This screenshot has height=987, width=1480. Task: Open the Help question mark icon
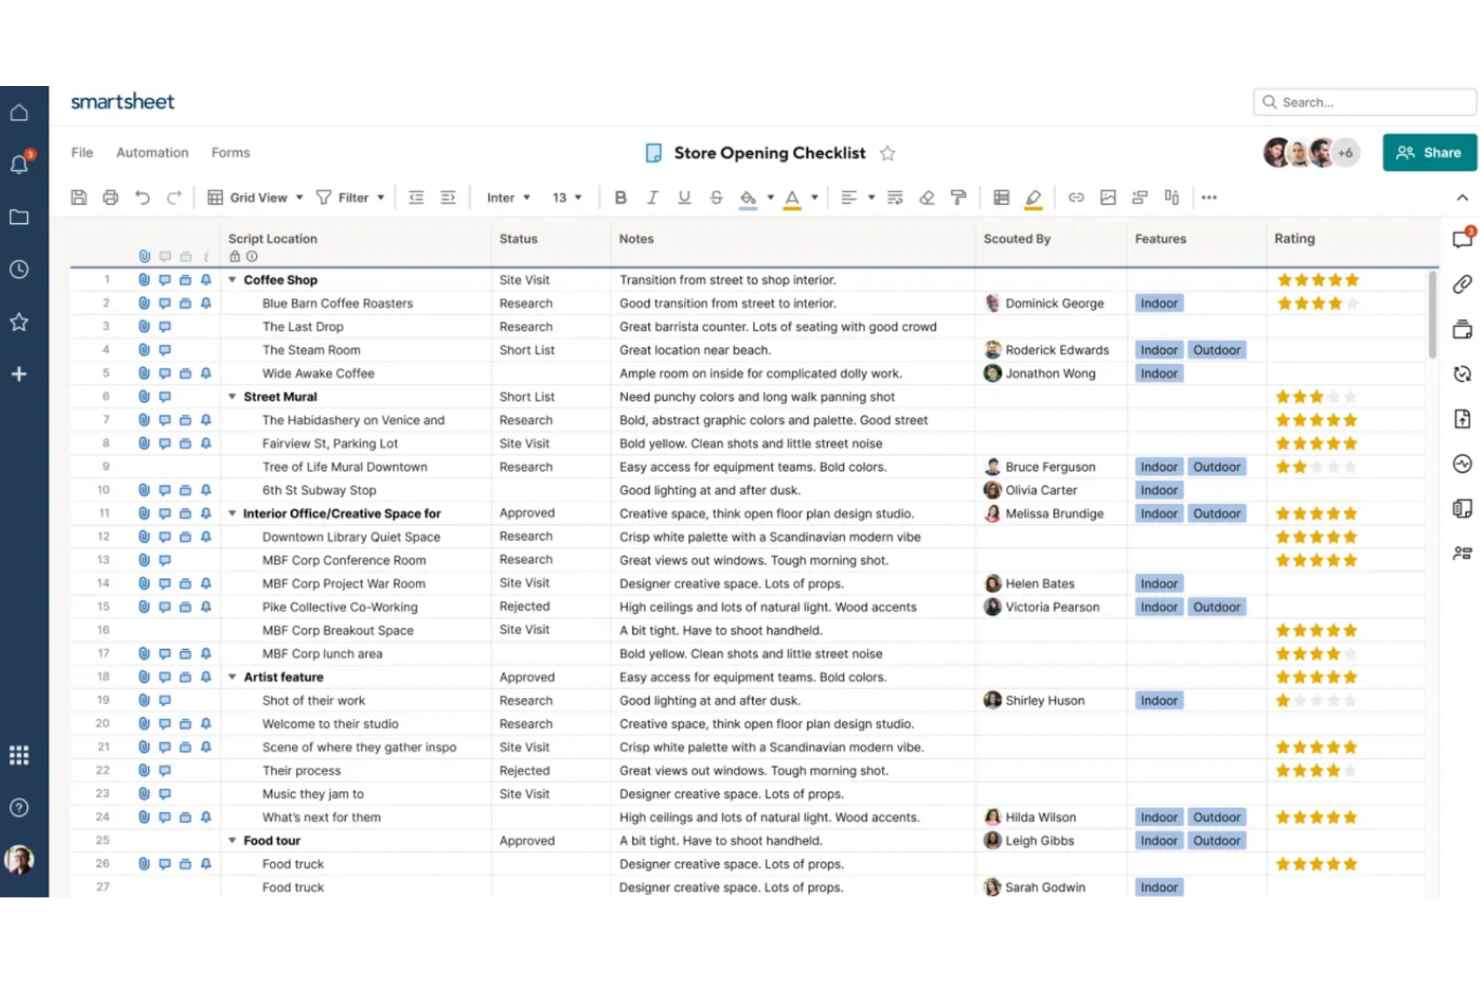pyautogui.click(x=19, y=808)
